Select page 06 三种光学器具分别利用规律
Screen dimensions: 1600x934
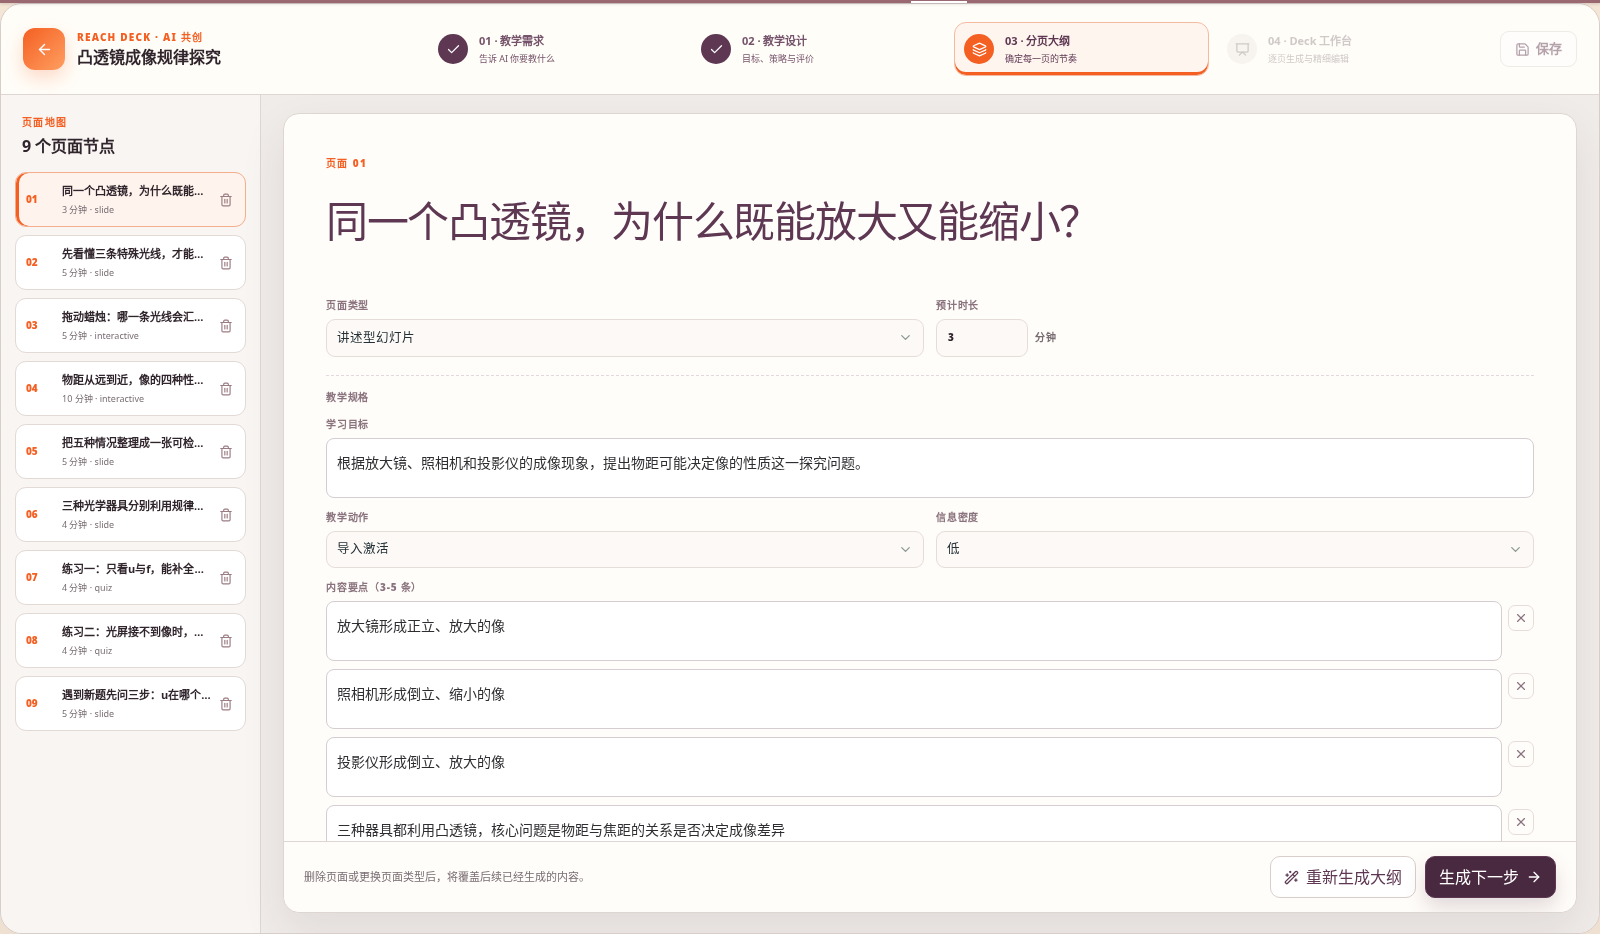(130, 515)
